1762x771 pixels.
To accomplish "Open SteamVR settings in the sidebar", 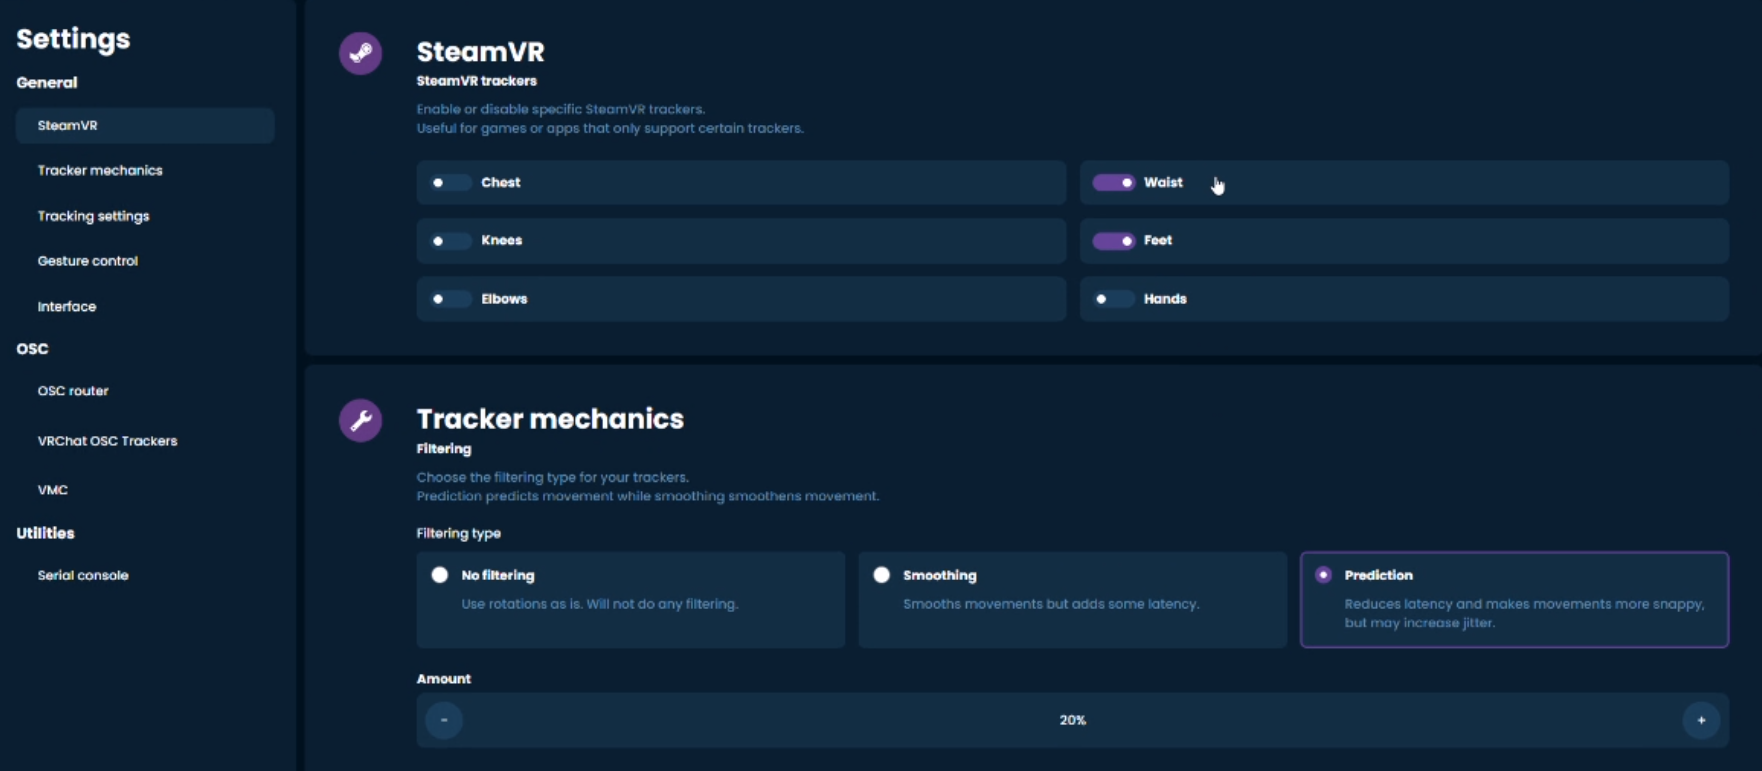I will click(145, 126).
